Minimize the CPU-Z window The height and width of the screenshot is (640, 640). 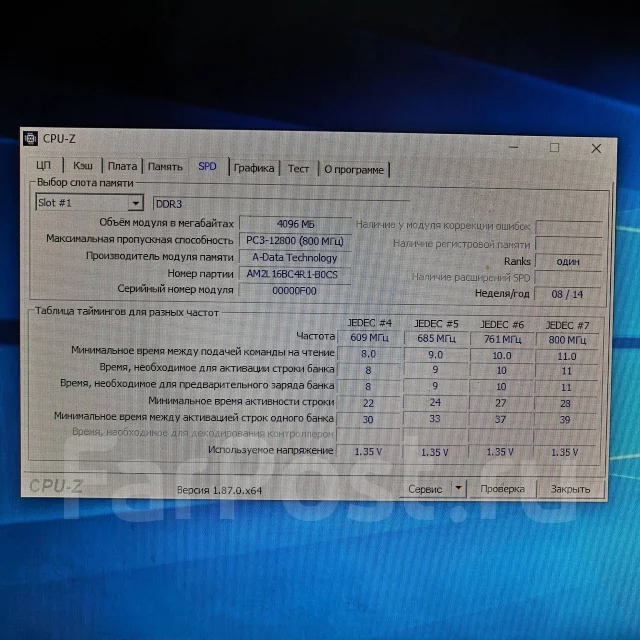[x=513, y=147]
